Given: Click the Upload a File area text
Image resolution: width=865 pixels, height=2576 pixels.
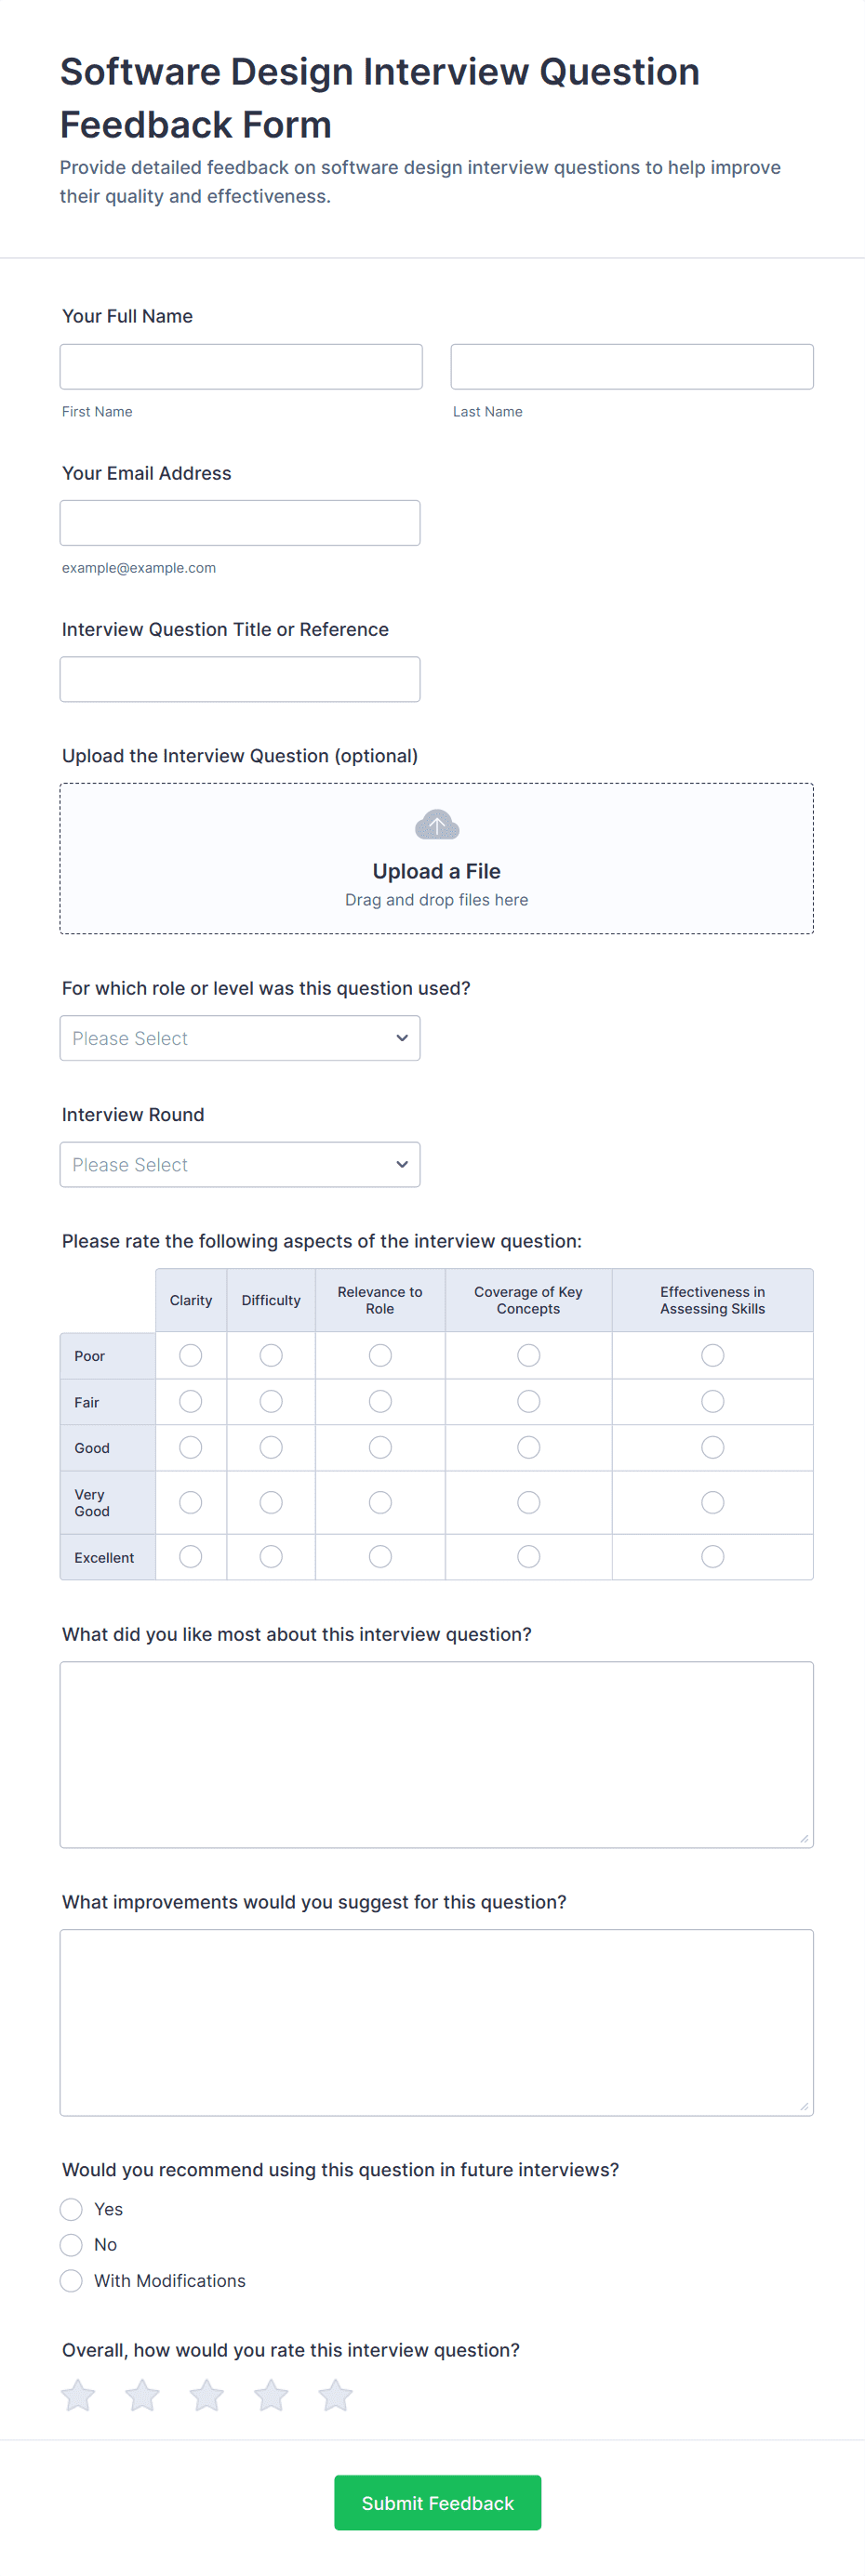Looking at the screenshot, I should (436, 871).
